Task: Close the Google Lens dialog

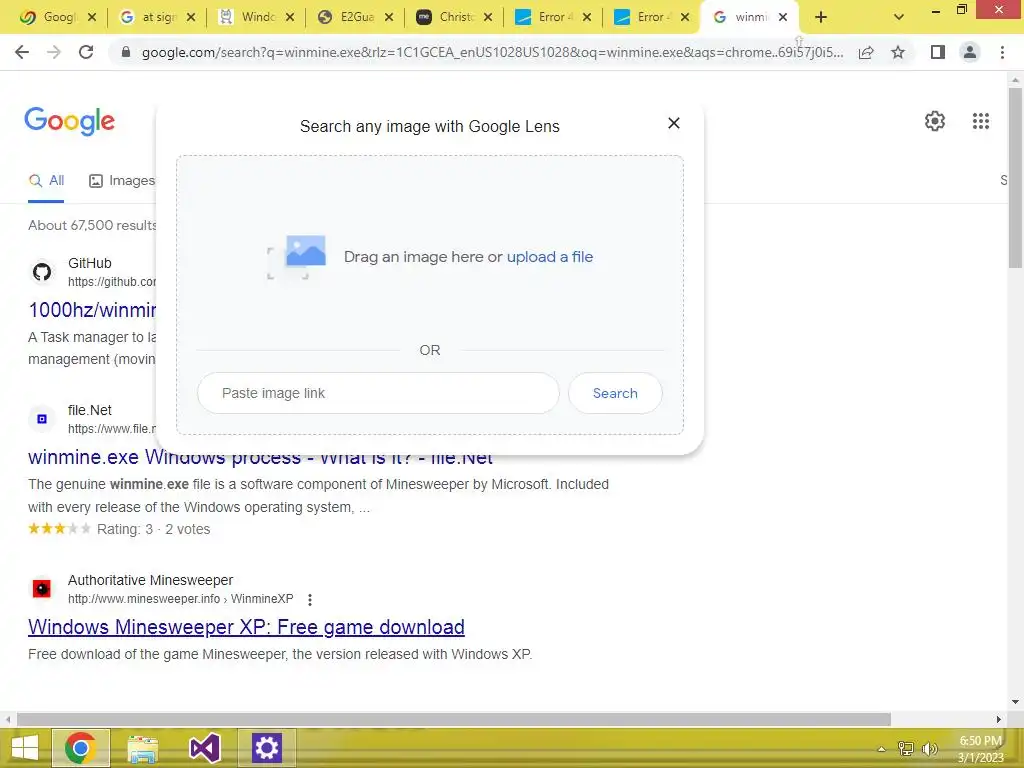Action: pyautogui.click(x=674, y=123)
